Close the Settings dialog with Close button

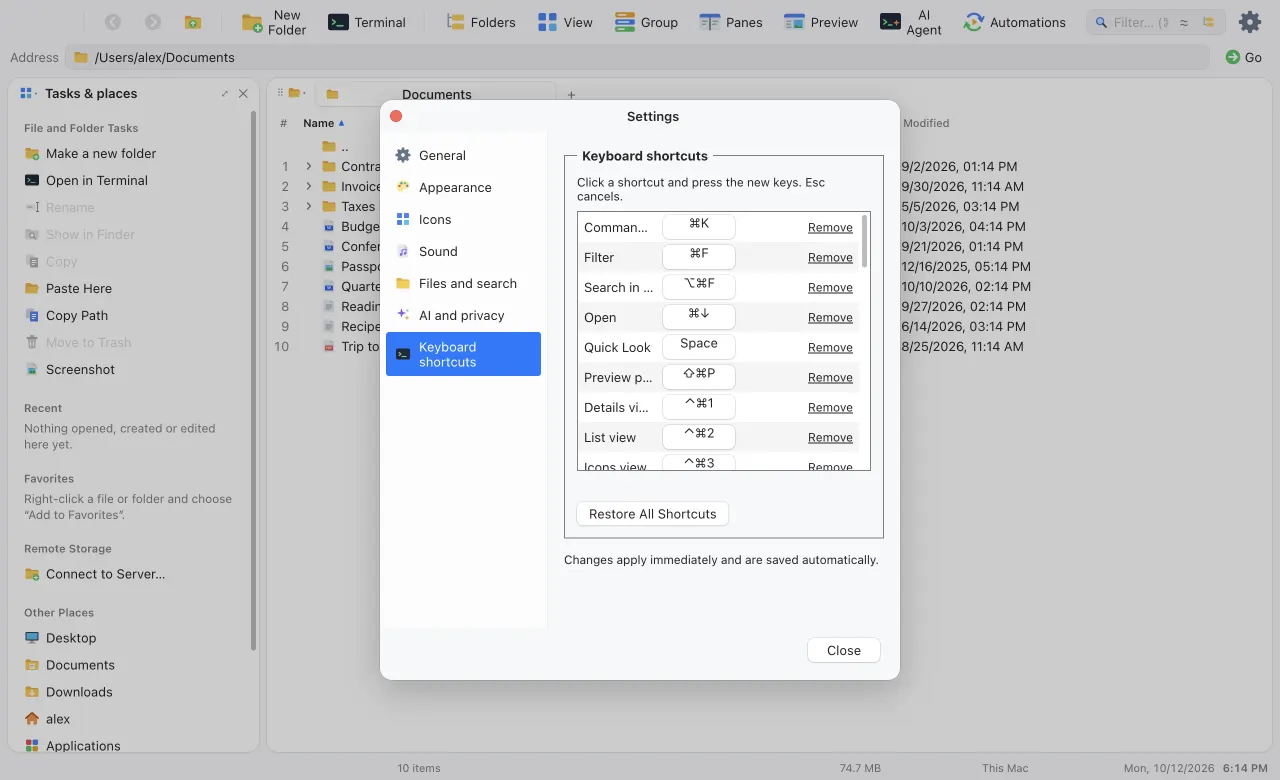(x=844, y=650)
